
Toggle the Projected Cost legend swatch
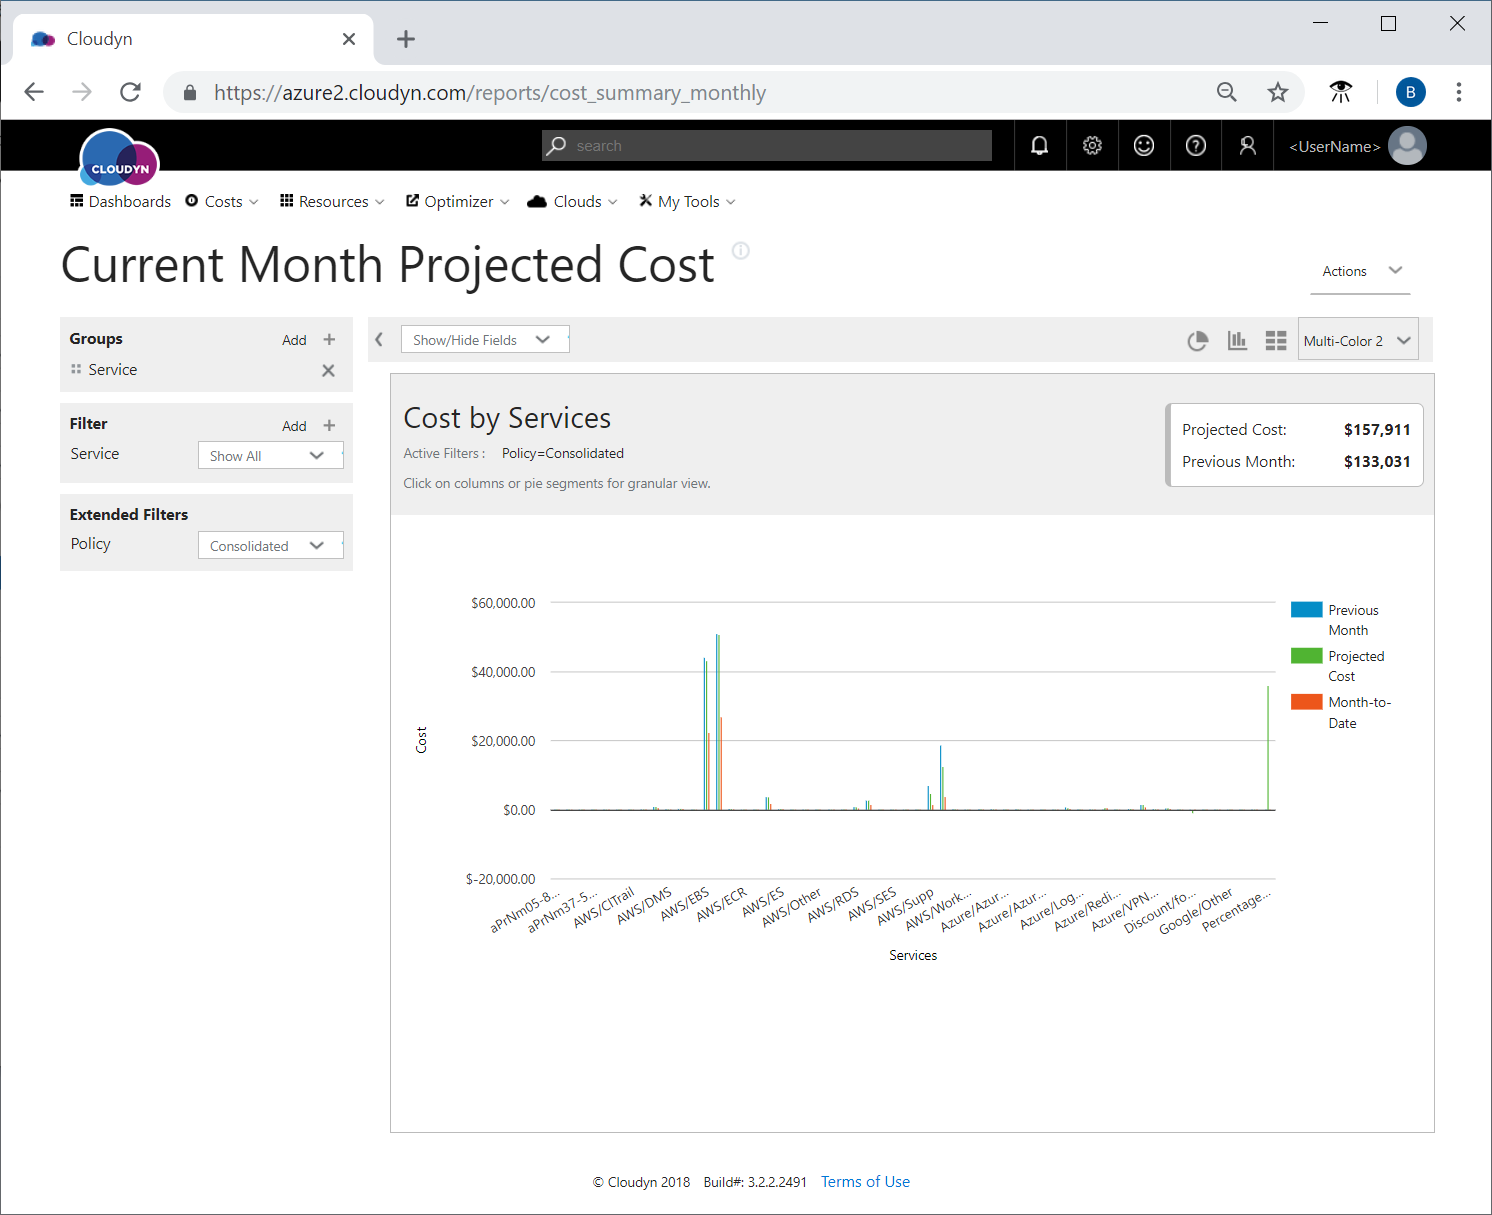[1306, 655]
